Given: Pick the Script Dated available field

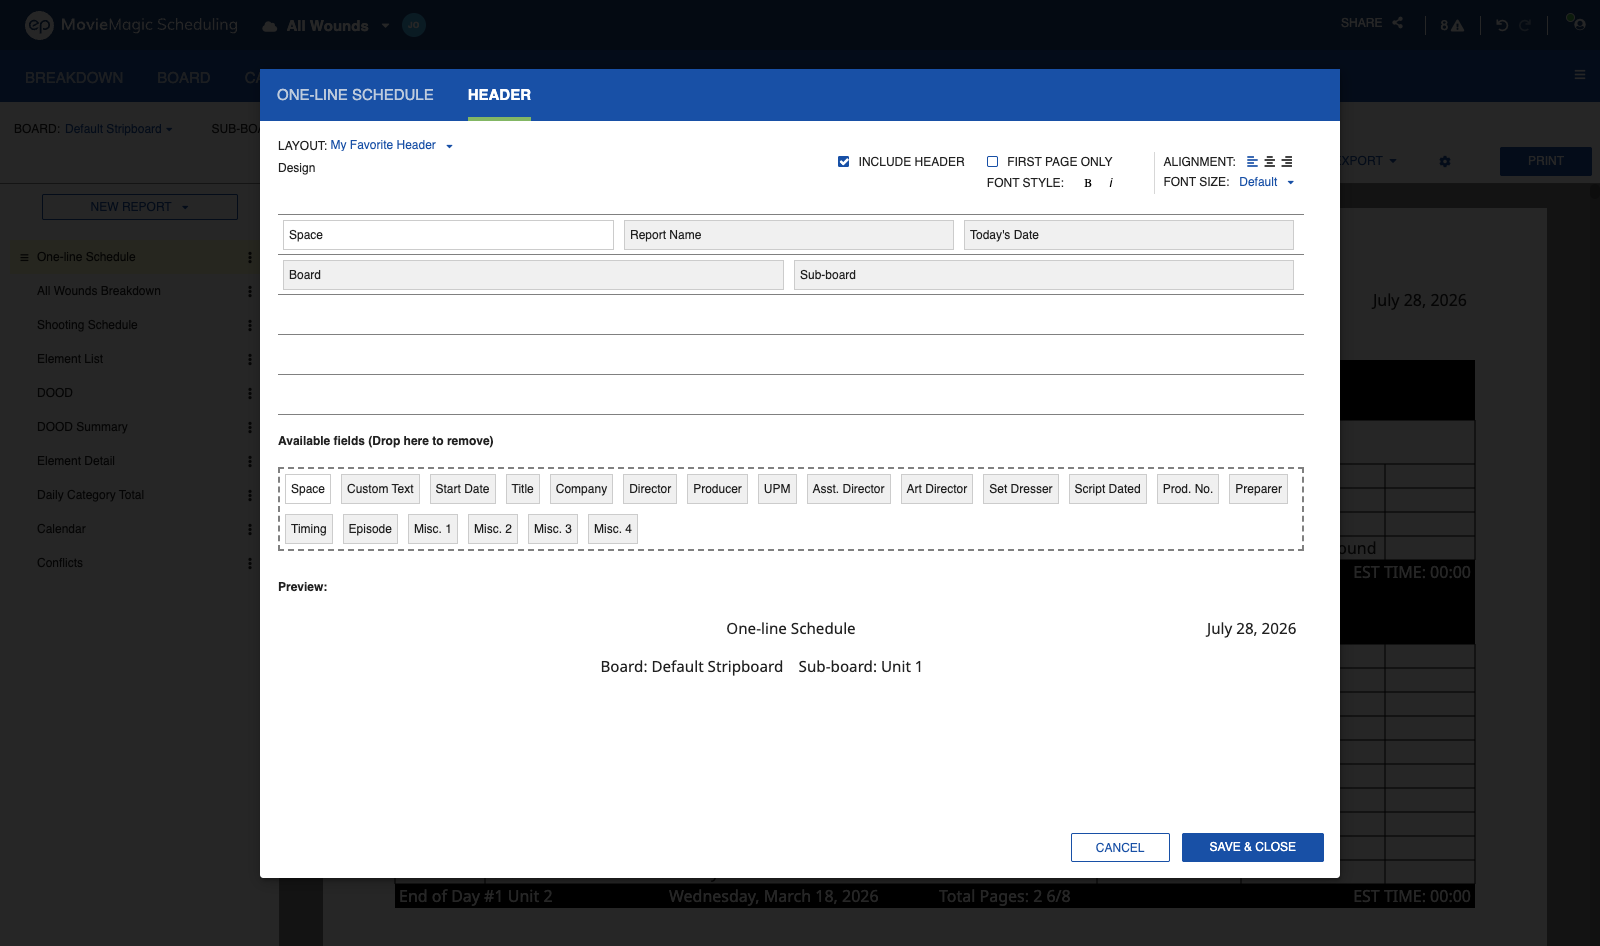Looking at the screenshot, I should click(1108, 489).
